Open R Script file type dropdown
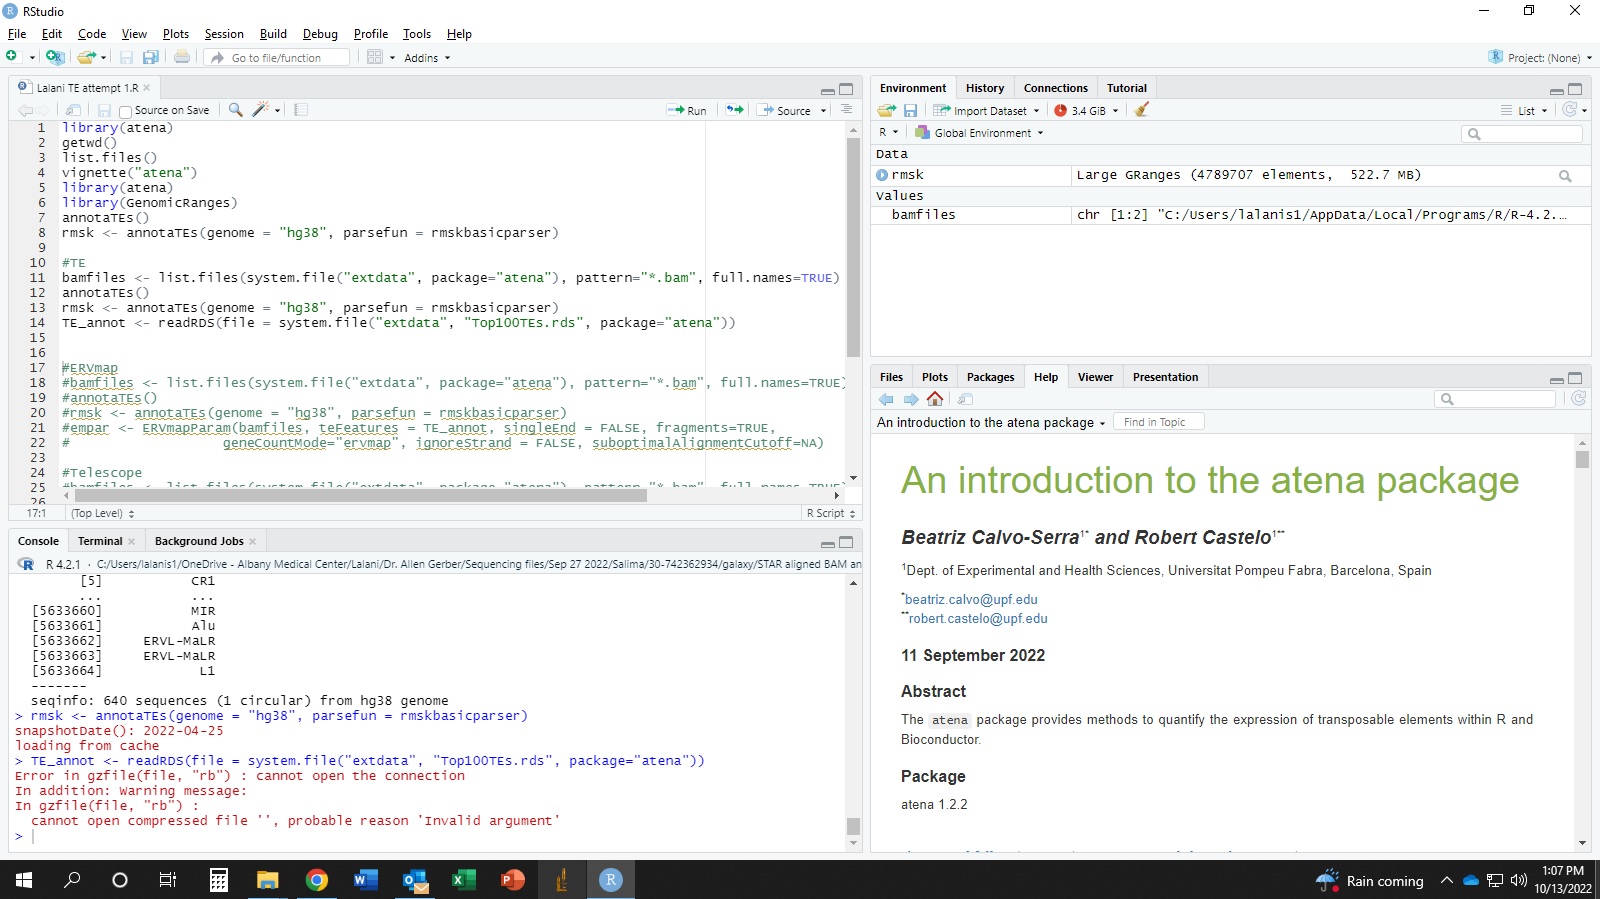This screenshot has height=899, width=1600. click(x=831, y=513)
